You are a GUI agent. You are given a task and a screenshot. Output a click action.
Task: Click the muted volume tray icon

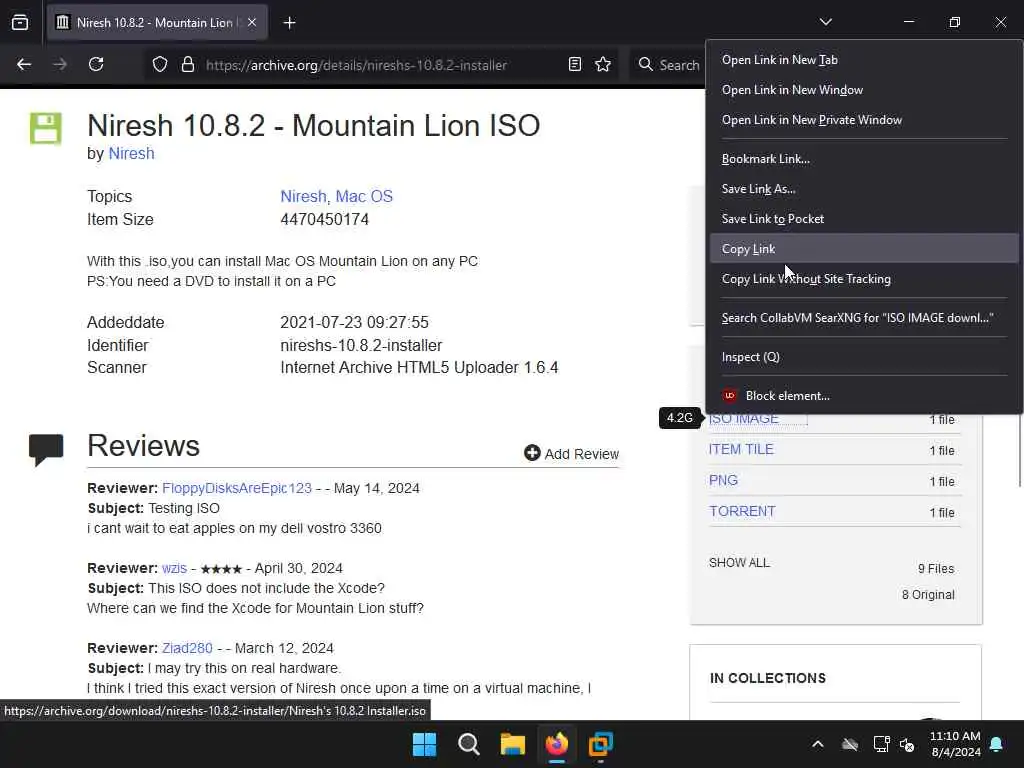coord(906,744)
